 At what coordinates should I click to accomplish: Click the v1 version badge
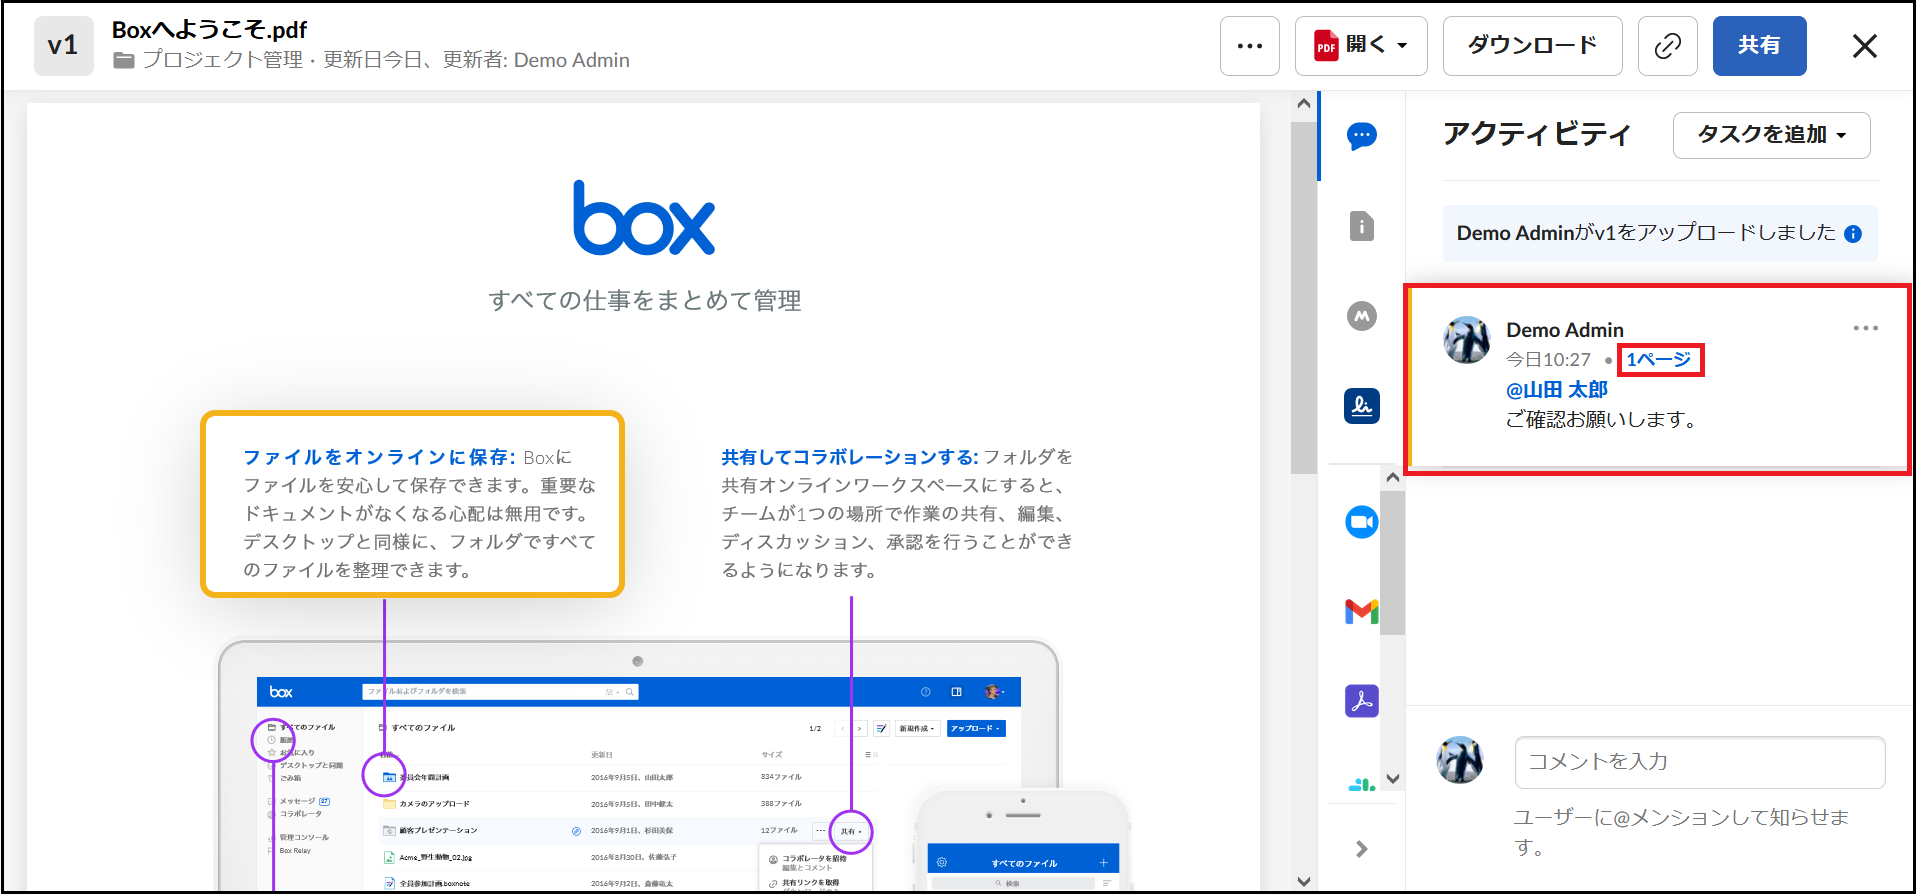point(63,46)
